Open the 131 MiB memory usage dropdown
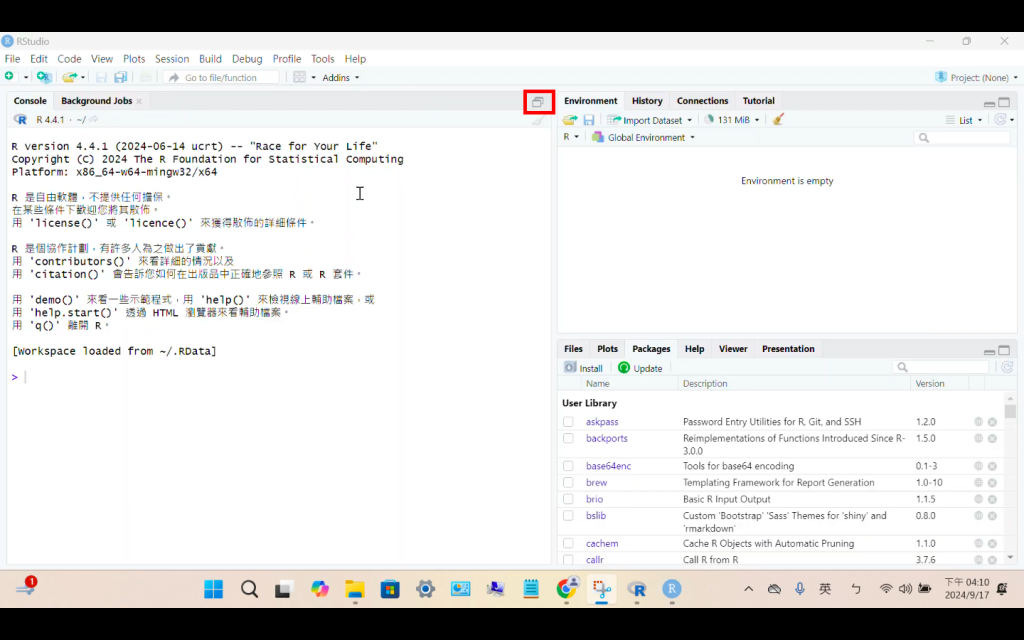The width and height of the screenshot is (1024, 640). pos(732,120)
